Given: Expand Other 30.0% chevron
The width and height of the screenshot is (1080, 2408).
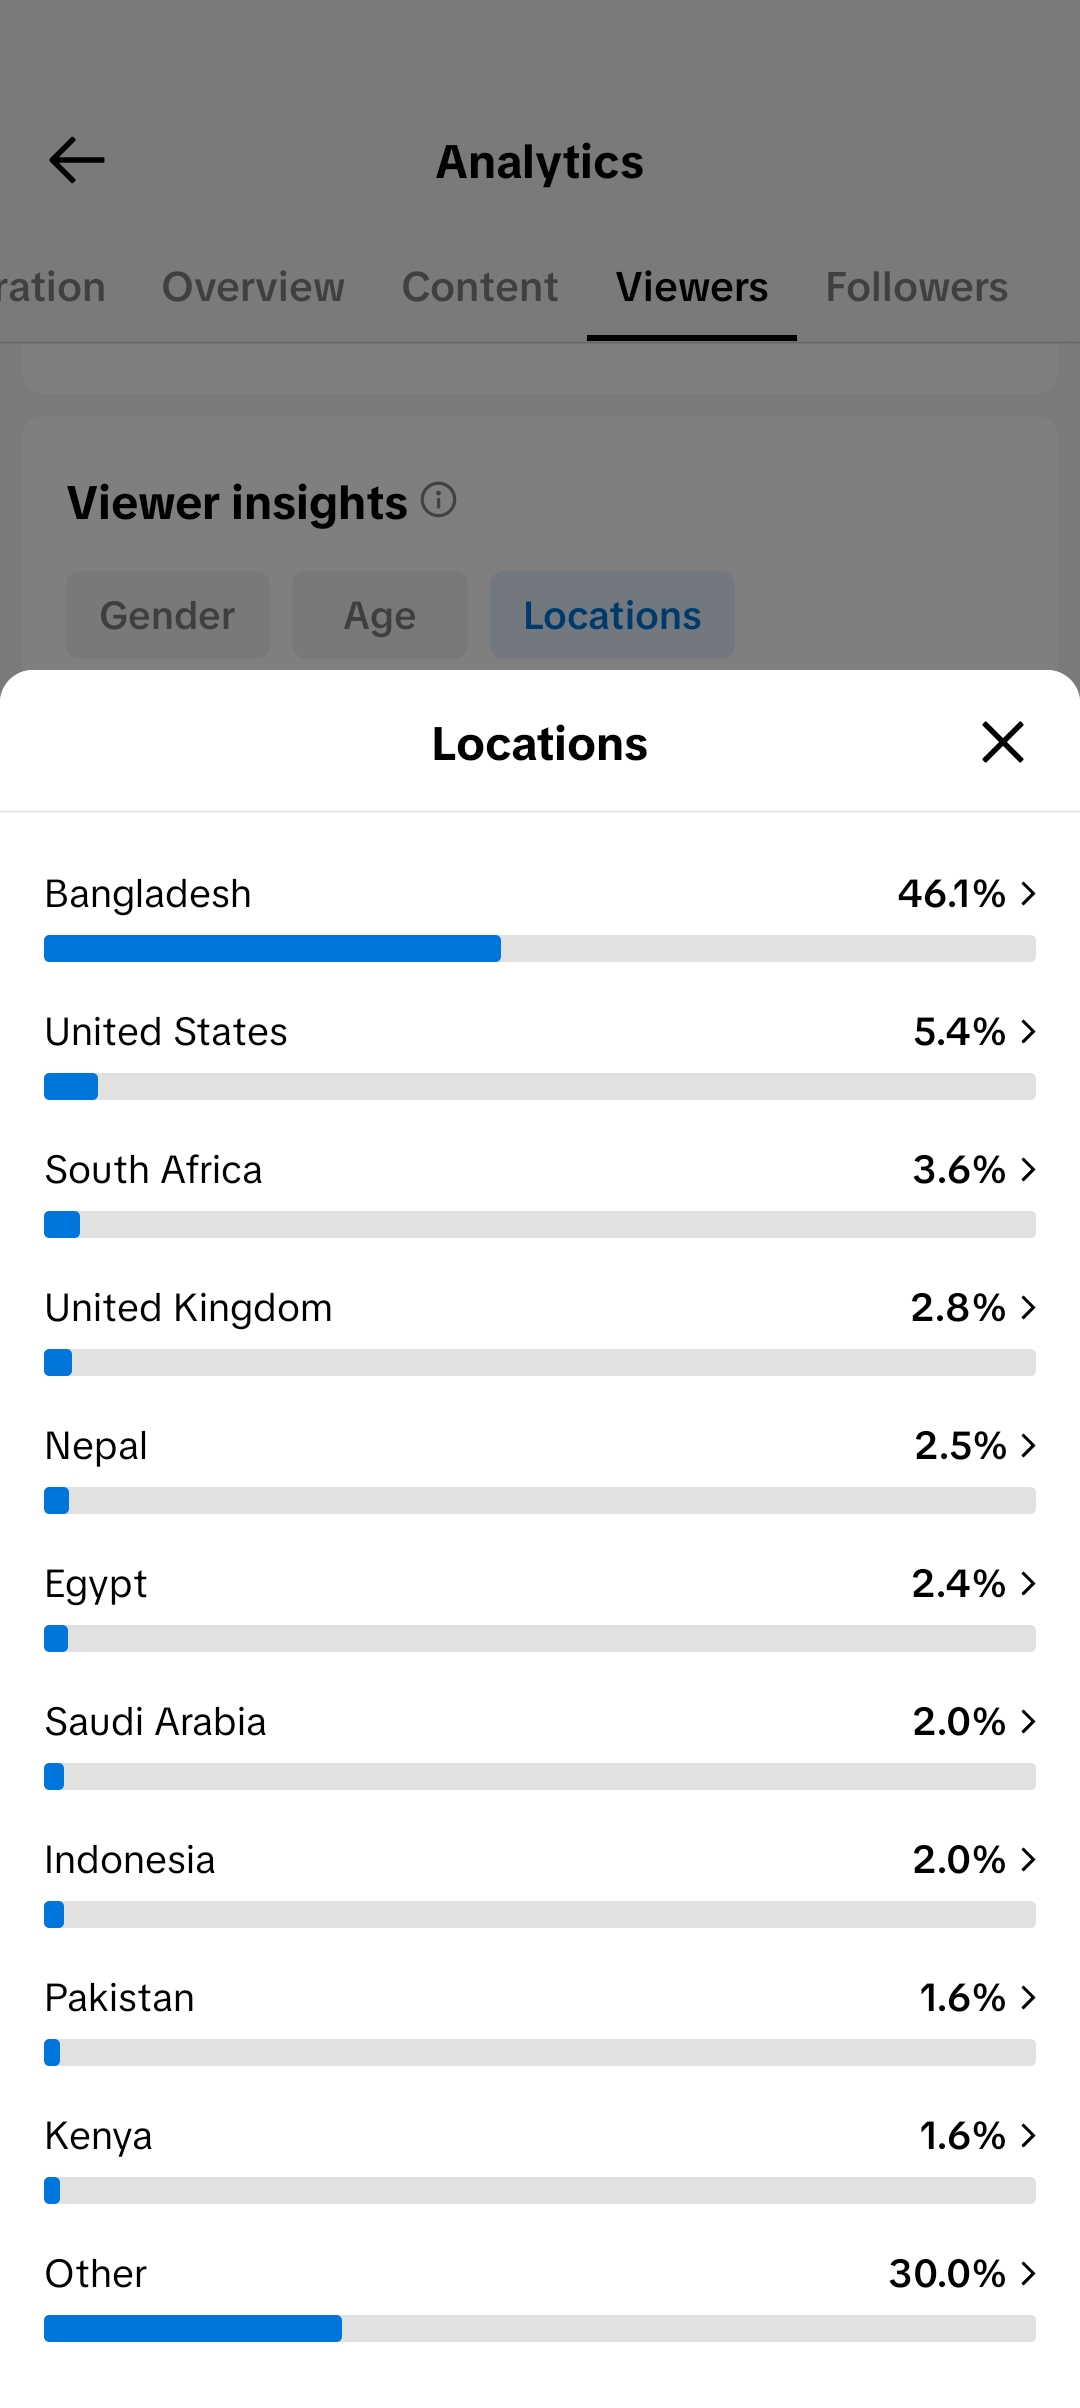Looking at the screenshot, I should [1028, 2273].
